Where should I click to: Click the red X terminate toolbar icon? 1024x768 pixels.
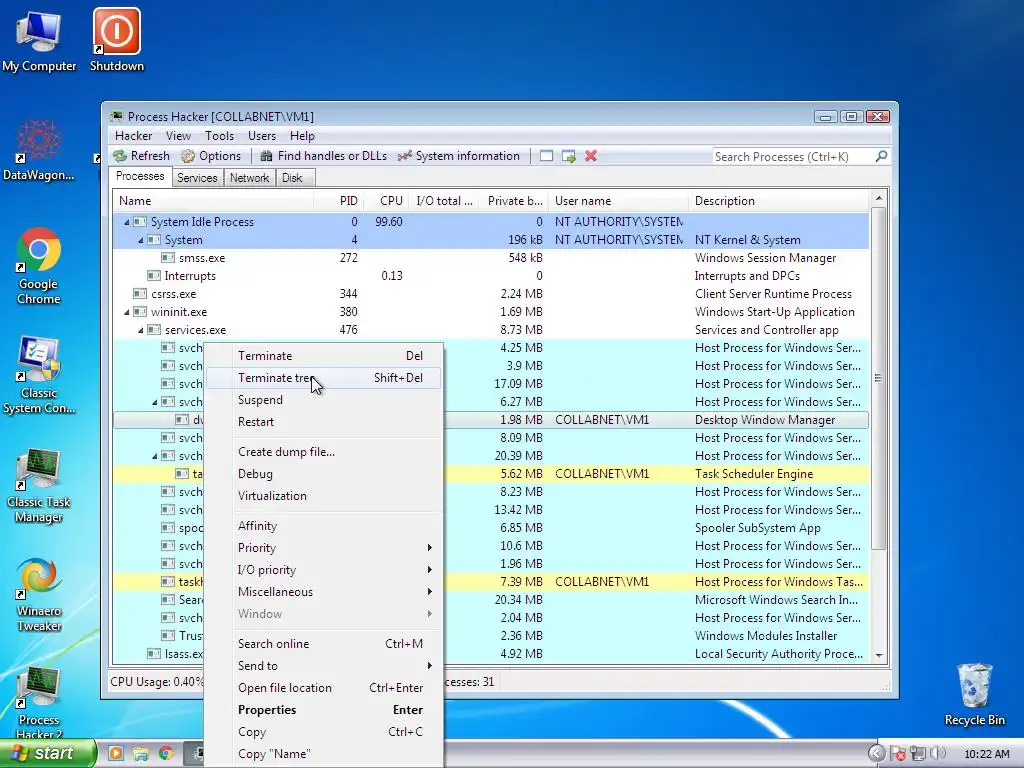[x=591, y=156]
